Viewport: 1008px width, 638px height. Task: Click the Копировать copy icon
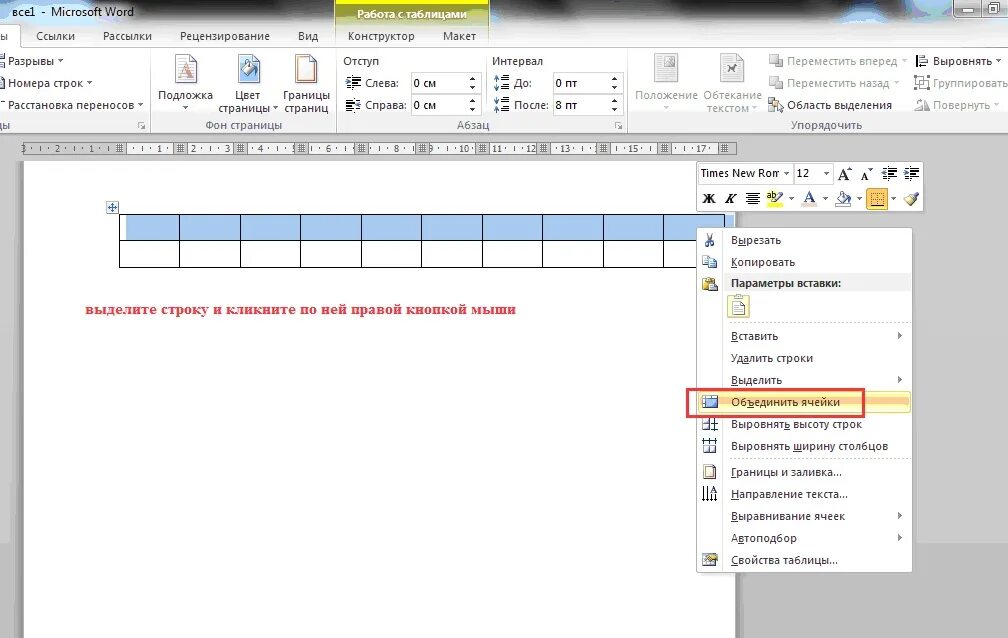coord(709,262)
